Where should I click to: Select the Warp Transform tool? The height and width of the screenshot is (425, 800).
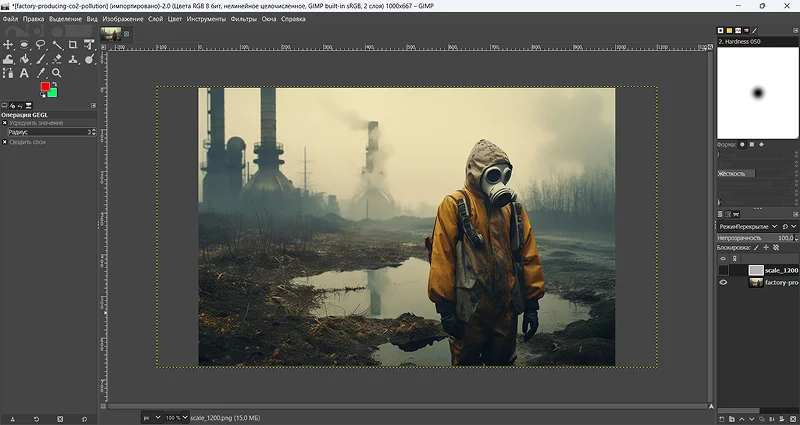pyautogui.click(x=8, y=59)
